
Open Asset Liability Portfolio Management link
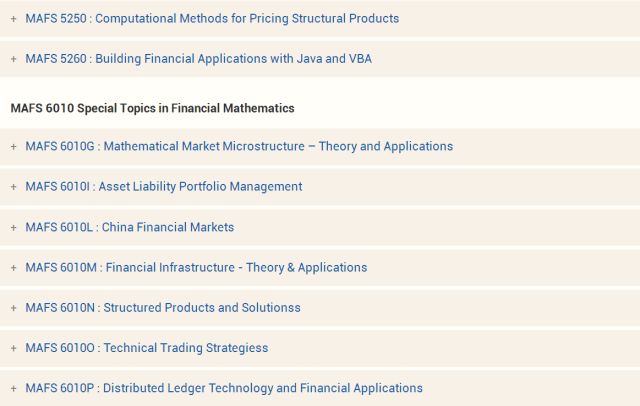(164, 186)
